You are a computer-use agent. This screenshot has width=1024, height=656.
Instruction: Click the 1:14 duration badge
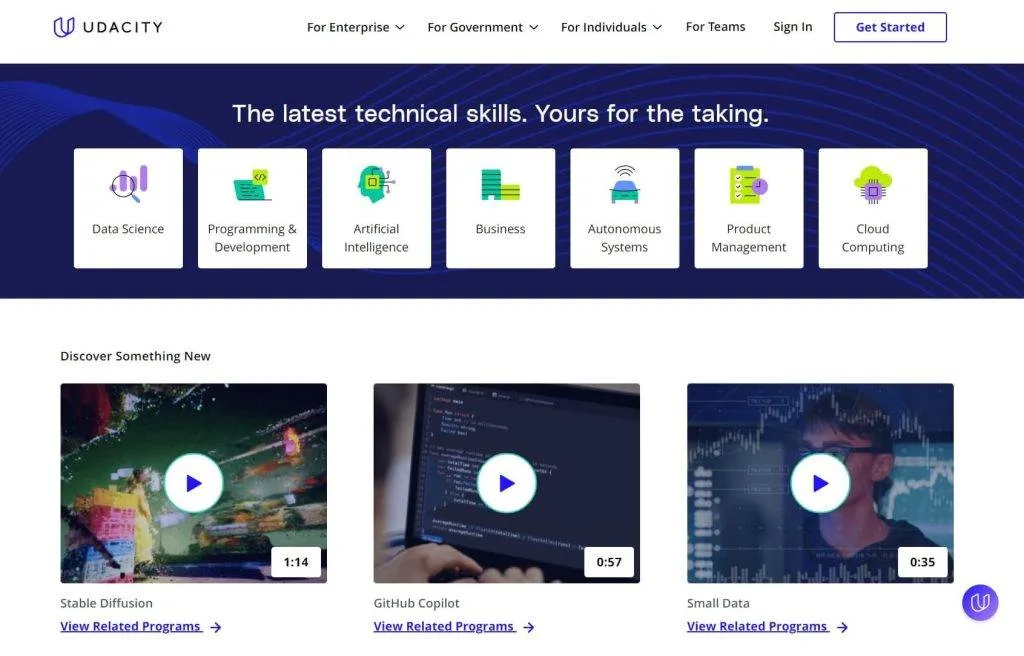click(x=296, y=562)
